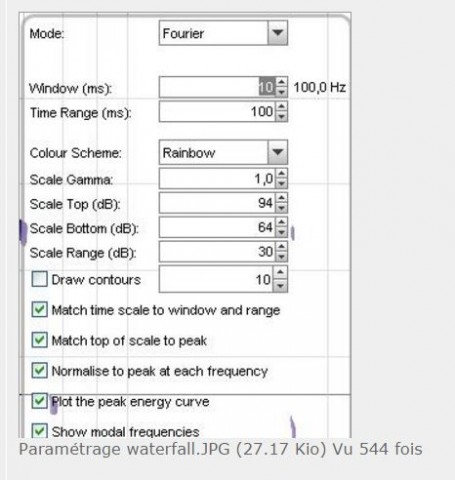This screenshot has height=480, width=455.
Task: Click into the Scale Top (dB) field
Action: [218, 203]
